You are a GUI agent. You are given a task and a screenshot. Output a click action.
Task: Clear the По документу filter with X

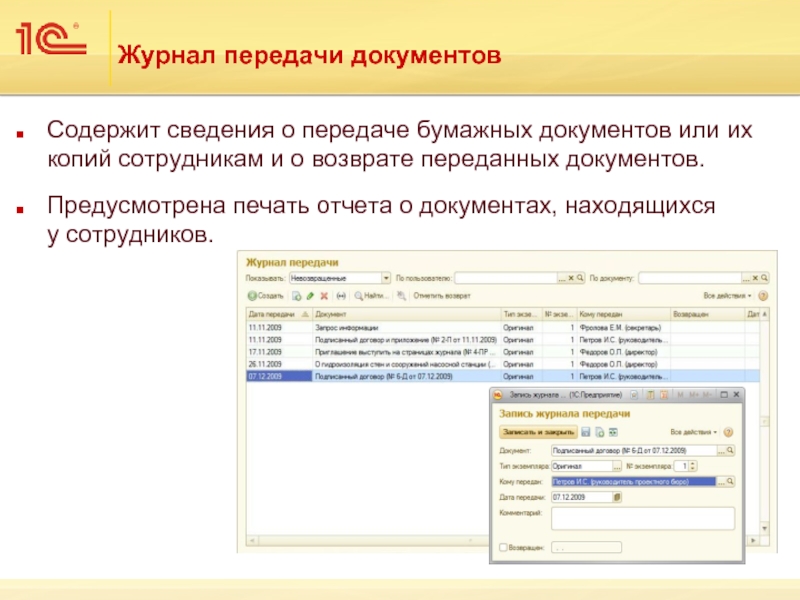pyautogui.click(x=755, y=278)
